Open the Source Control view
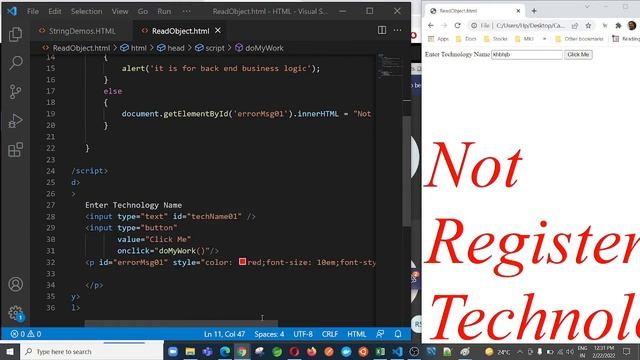 click(x=16, y=92)
